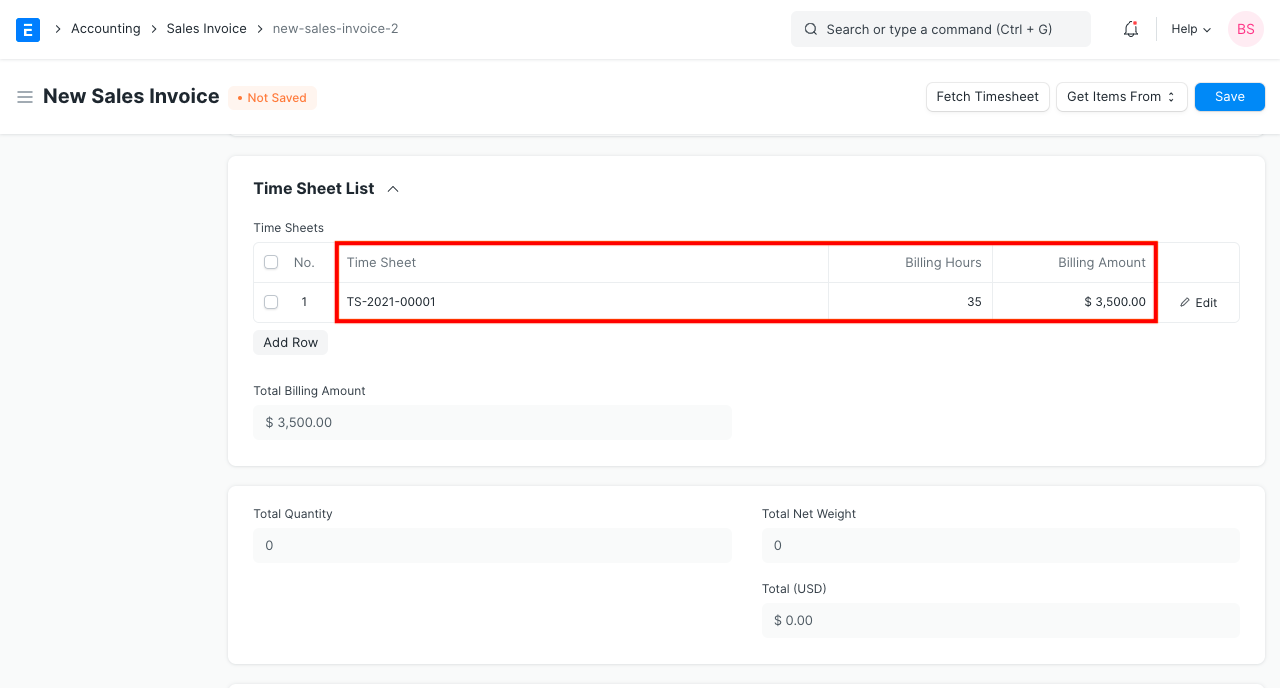Add a new row to Time Sheets
The height and width of the screenshot is (688, 1280).
[290, 342]
